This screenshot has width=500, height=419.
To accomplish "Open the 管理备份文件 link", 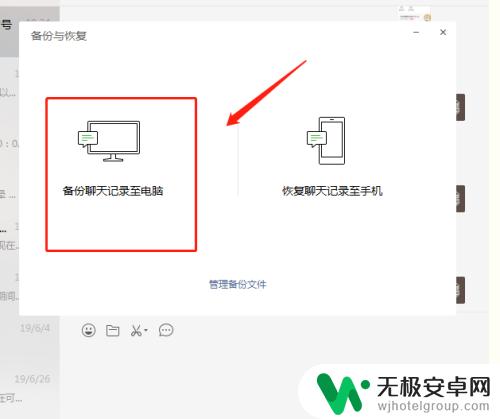I will click(238, 284).
